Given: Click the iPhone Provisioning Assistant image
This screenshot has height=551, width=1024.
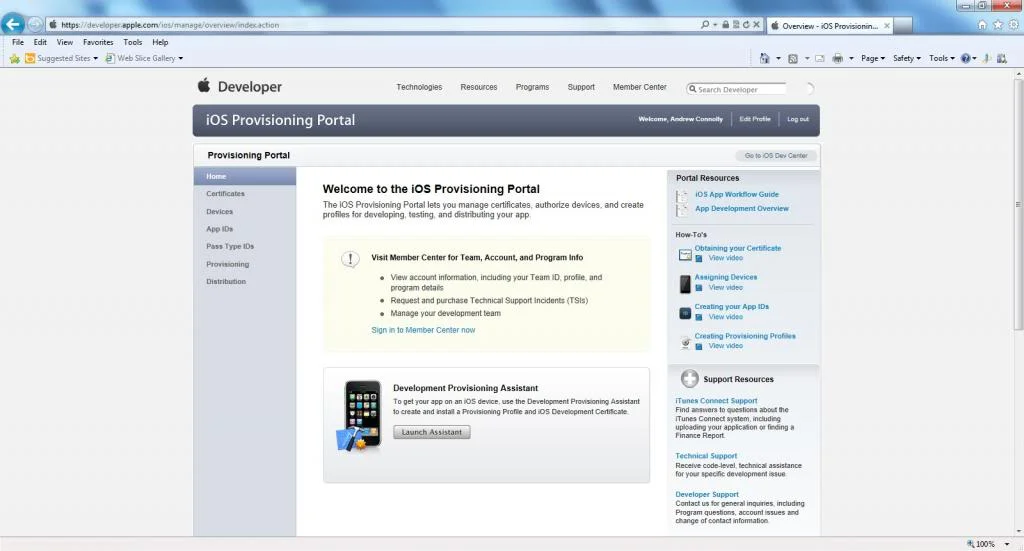Looking at the screenshot, I should click(x=359, y=417).
